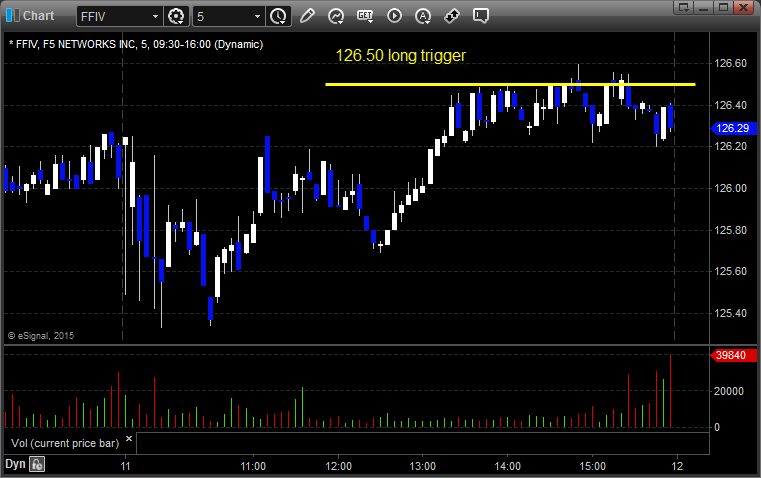Toggle the Dyn lock icon
The height and width of the screenshot is (478, 761).
click(37, 464)
